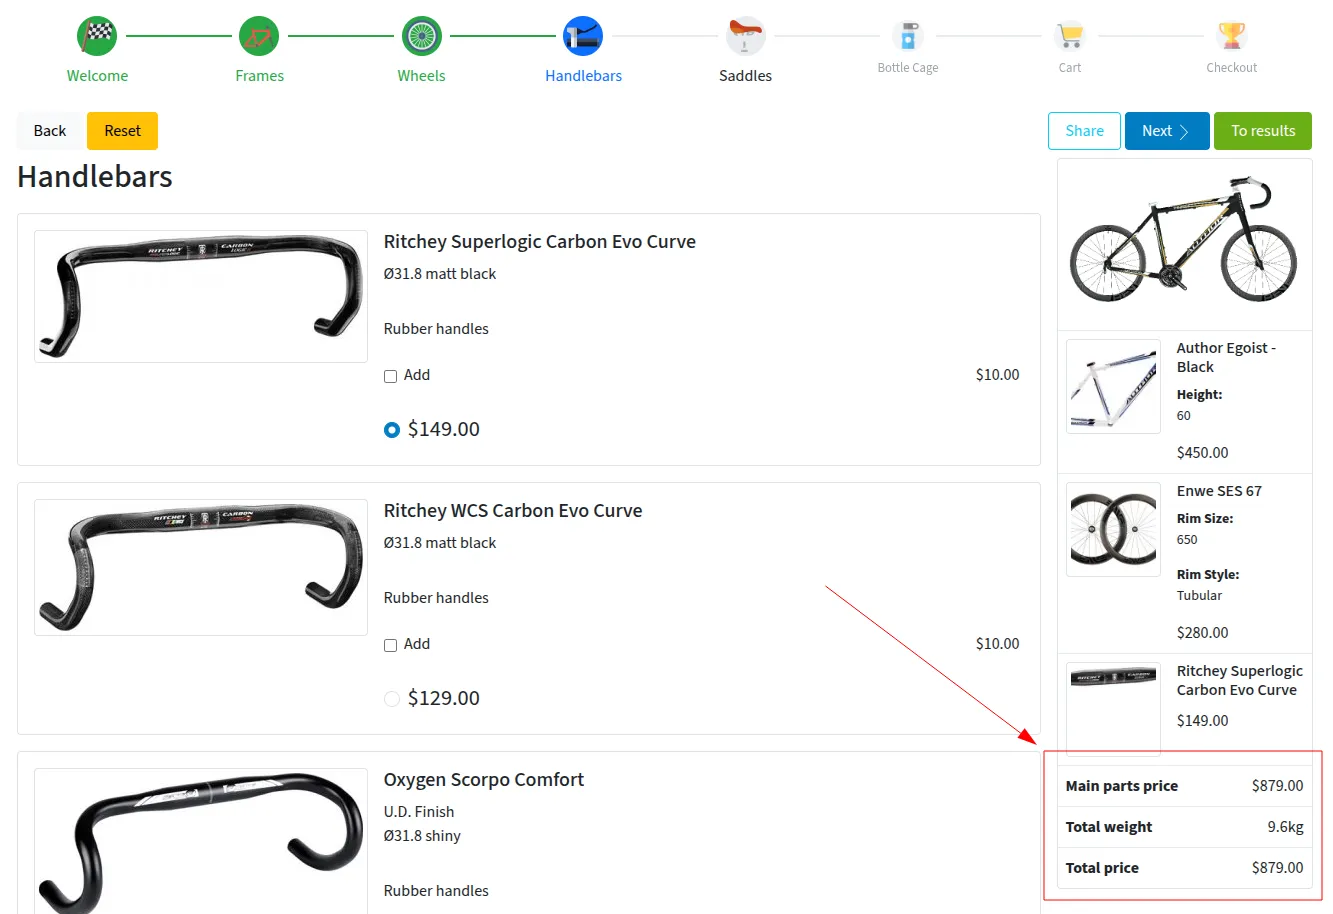Open the Cart step label

point(1069,68)
